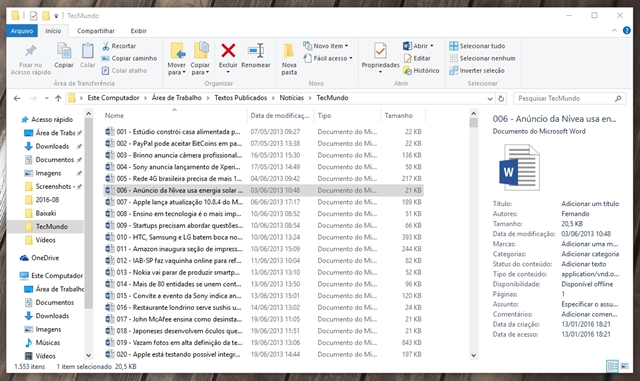Viewport: 640px width, 381px height.
Task: Switch to large icons view in status bar
Action: coord(624,366)
